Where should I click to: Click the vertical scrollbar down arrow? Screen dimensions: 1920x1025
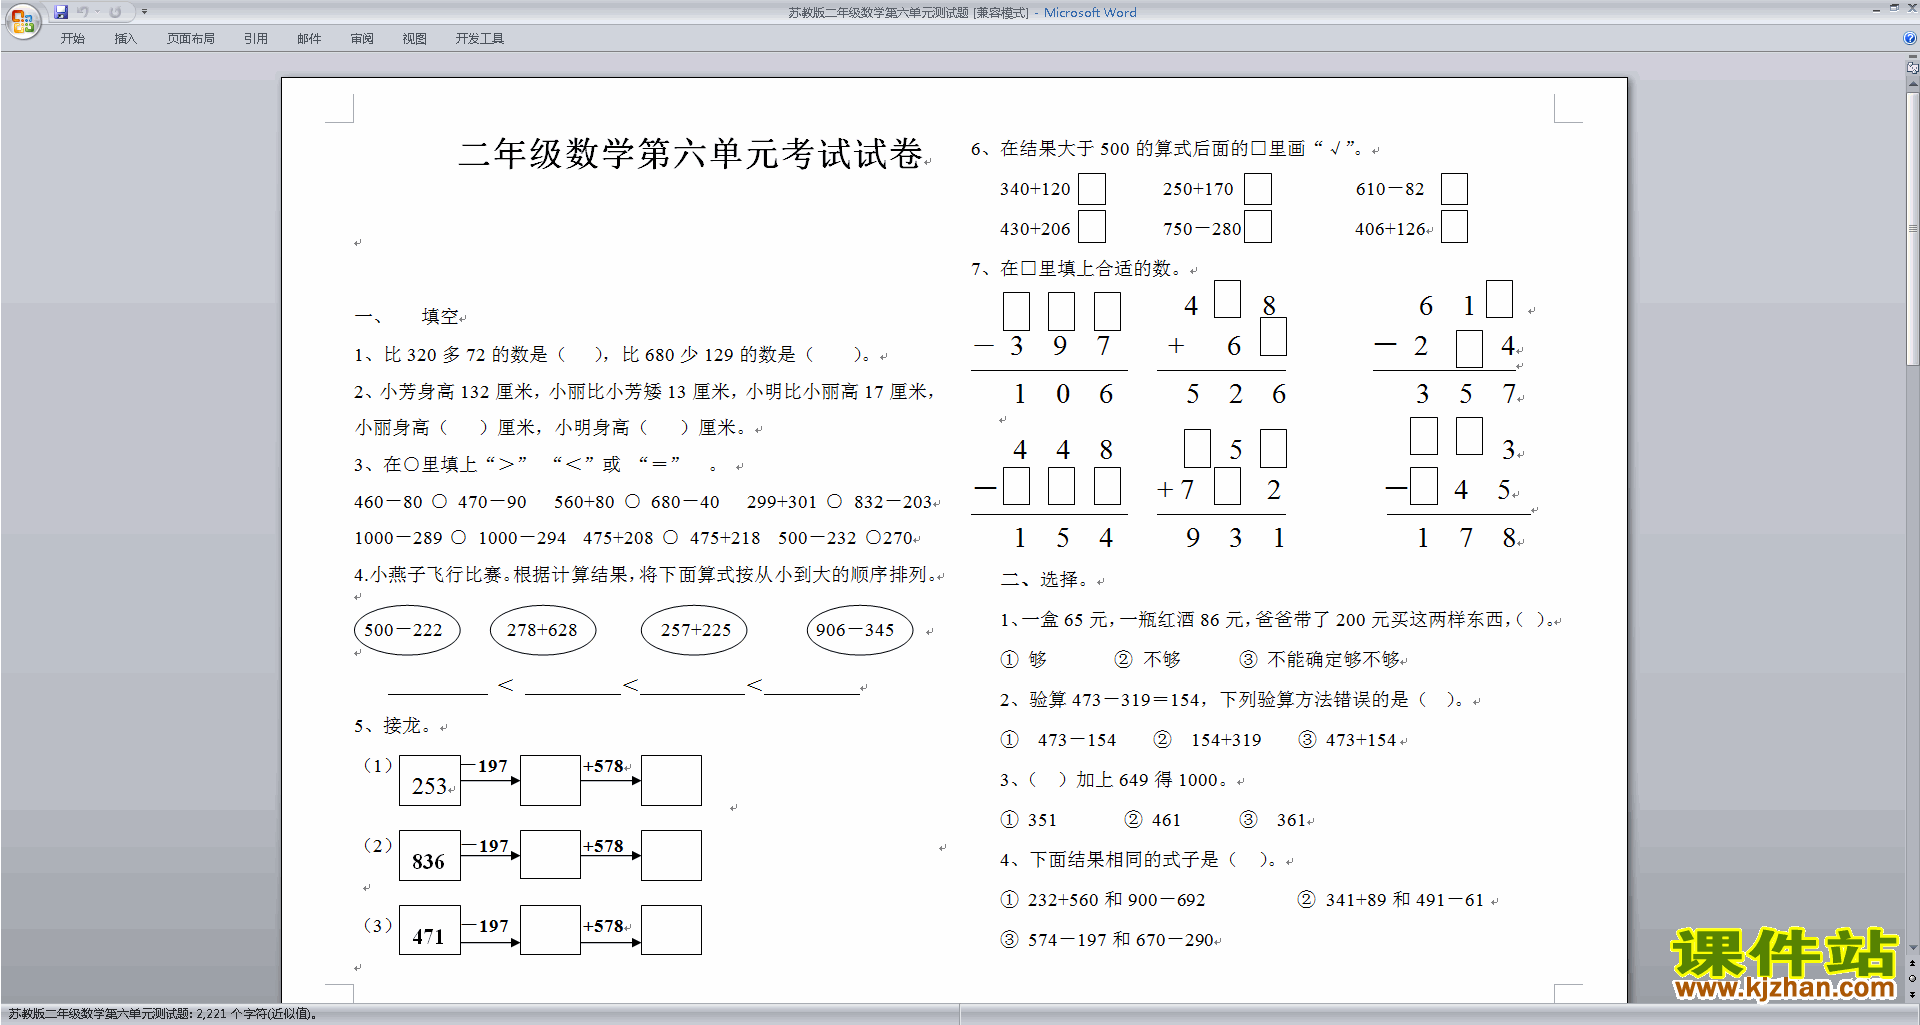coord(1912,947)
